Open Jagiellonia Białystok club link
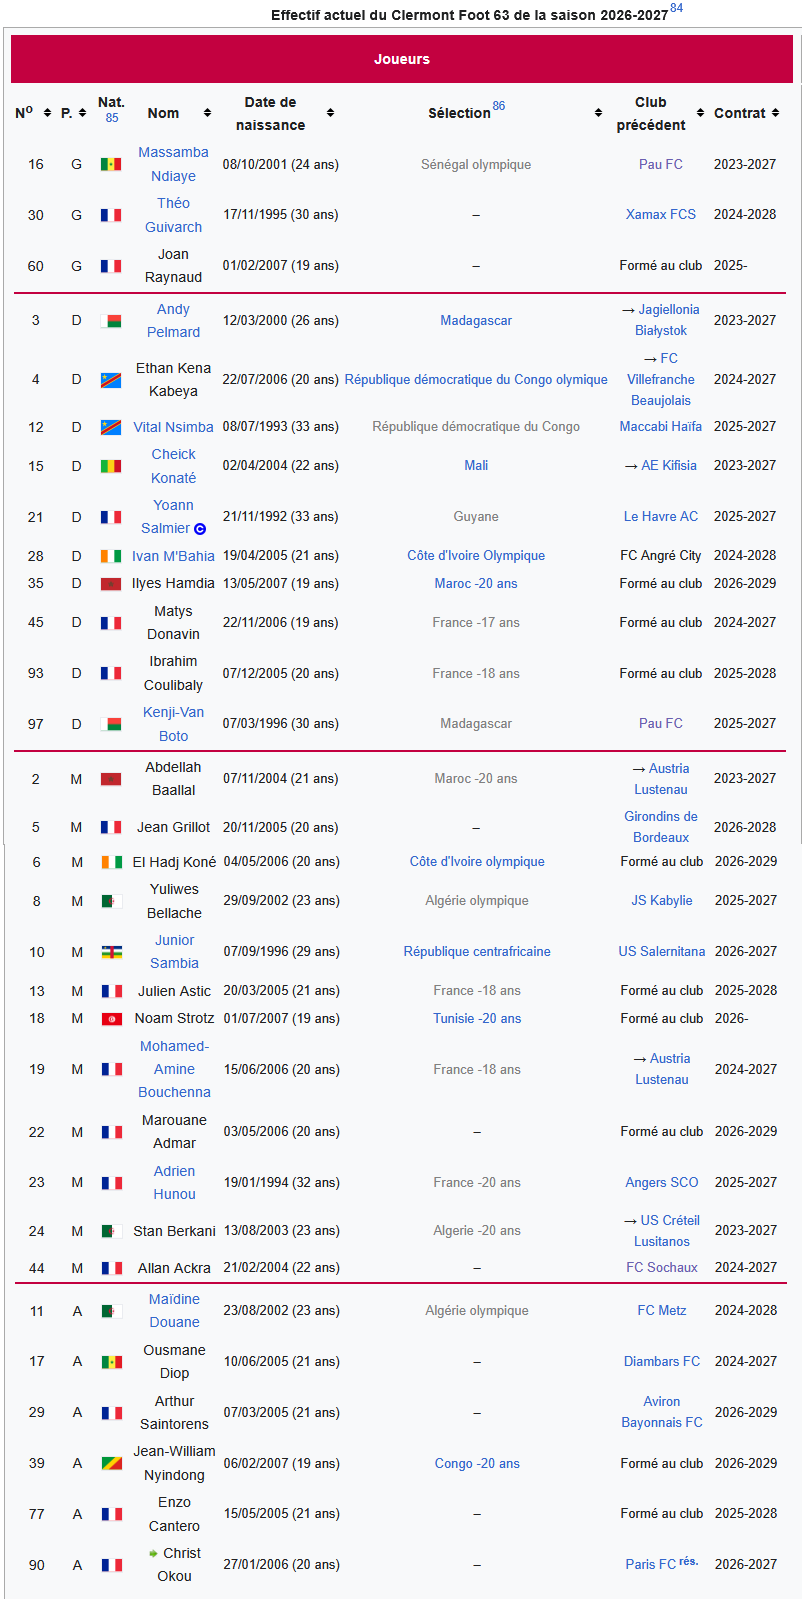 click(668, 321)
